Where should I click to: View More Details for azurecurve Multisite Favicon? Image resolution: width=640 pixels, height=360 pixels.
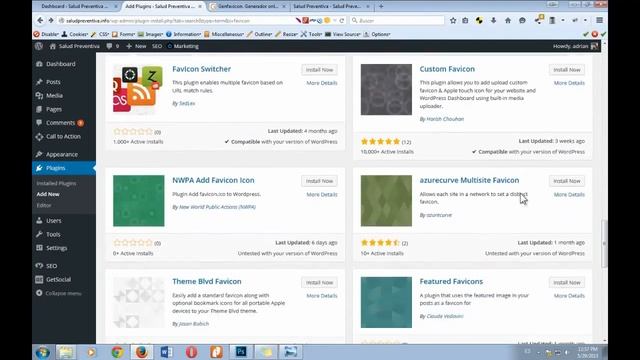[x=569, y=194]
